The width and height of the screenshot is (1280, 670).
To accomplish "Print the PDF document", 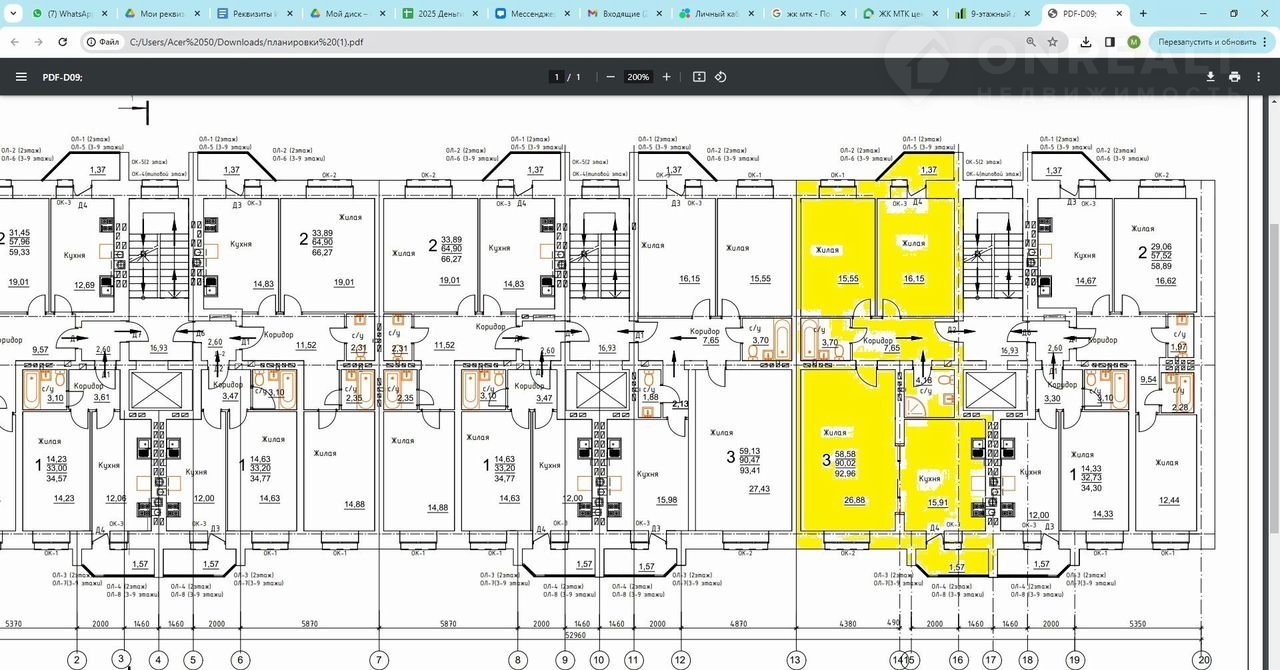I will point(1235,77).
